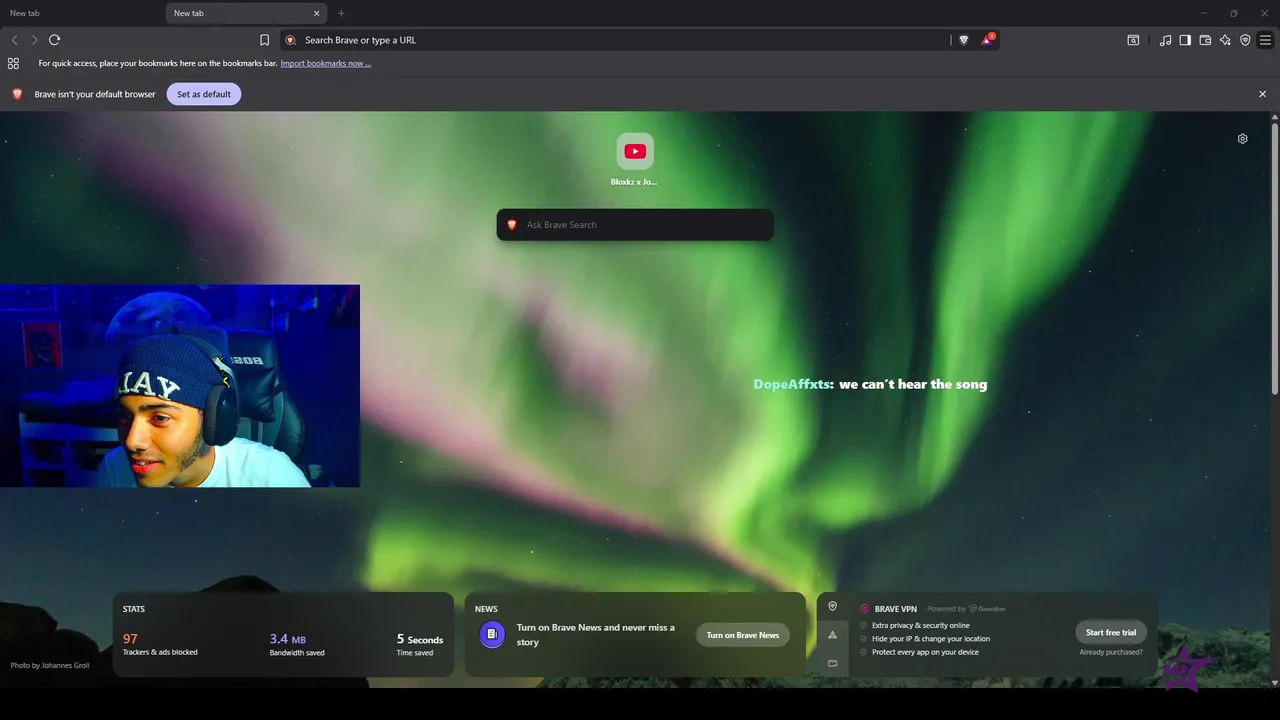Viewport: 1280px width, 720px height.
Task: Open Brave Shields lion icon in address bar
Action: point(964,40)
